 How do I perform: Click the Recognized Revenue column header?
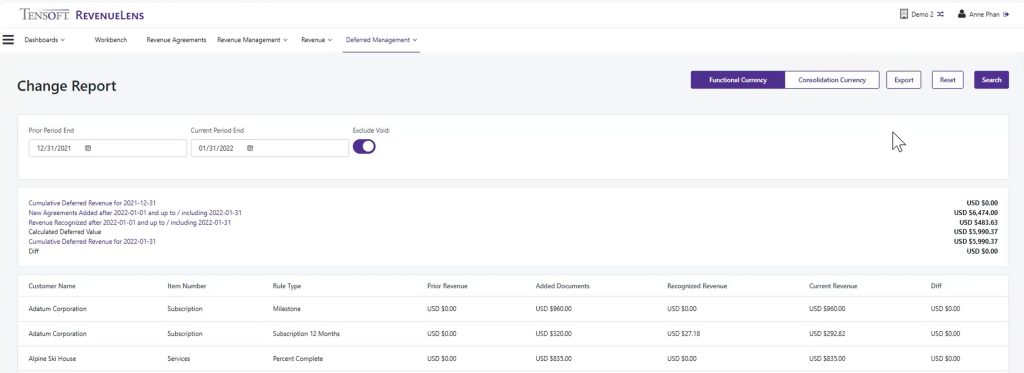[x=697, y=286]
